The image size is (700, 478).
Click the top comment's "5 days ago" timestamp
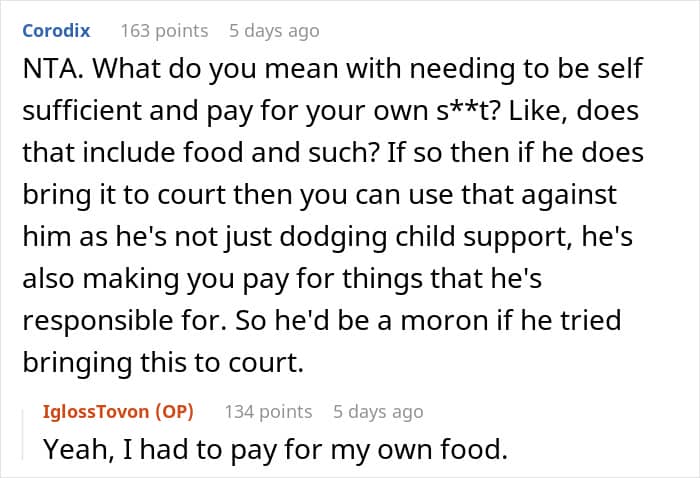click(273, 30)
